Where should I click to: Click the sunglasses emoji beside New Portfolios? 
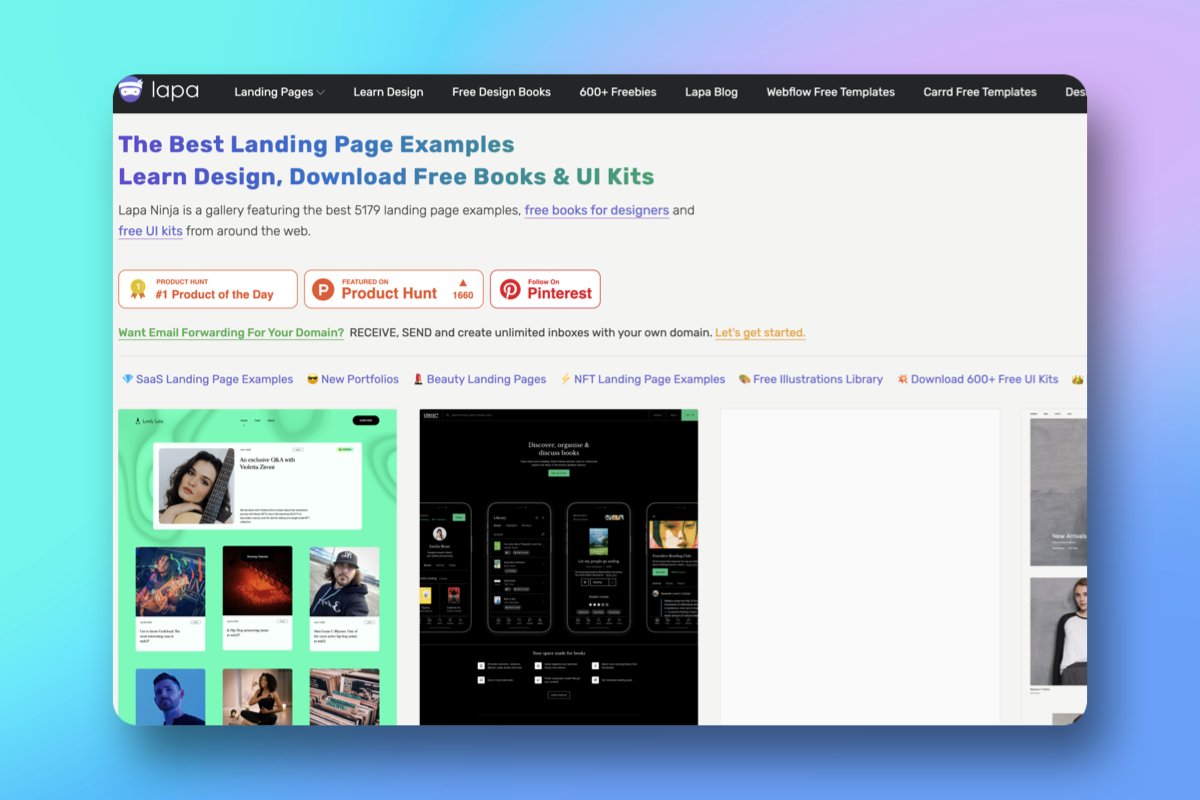(x=313, y=380)
